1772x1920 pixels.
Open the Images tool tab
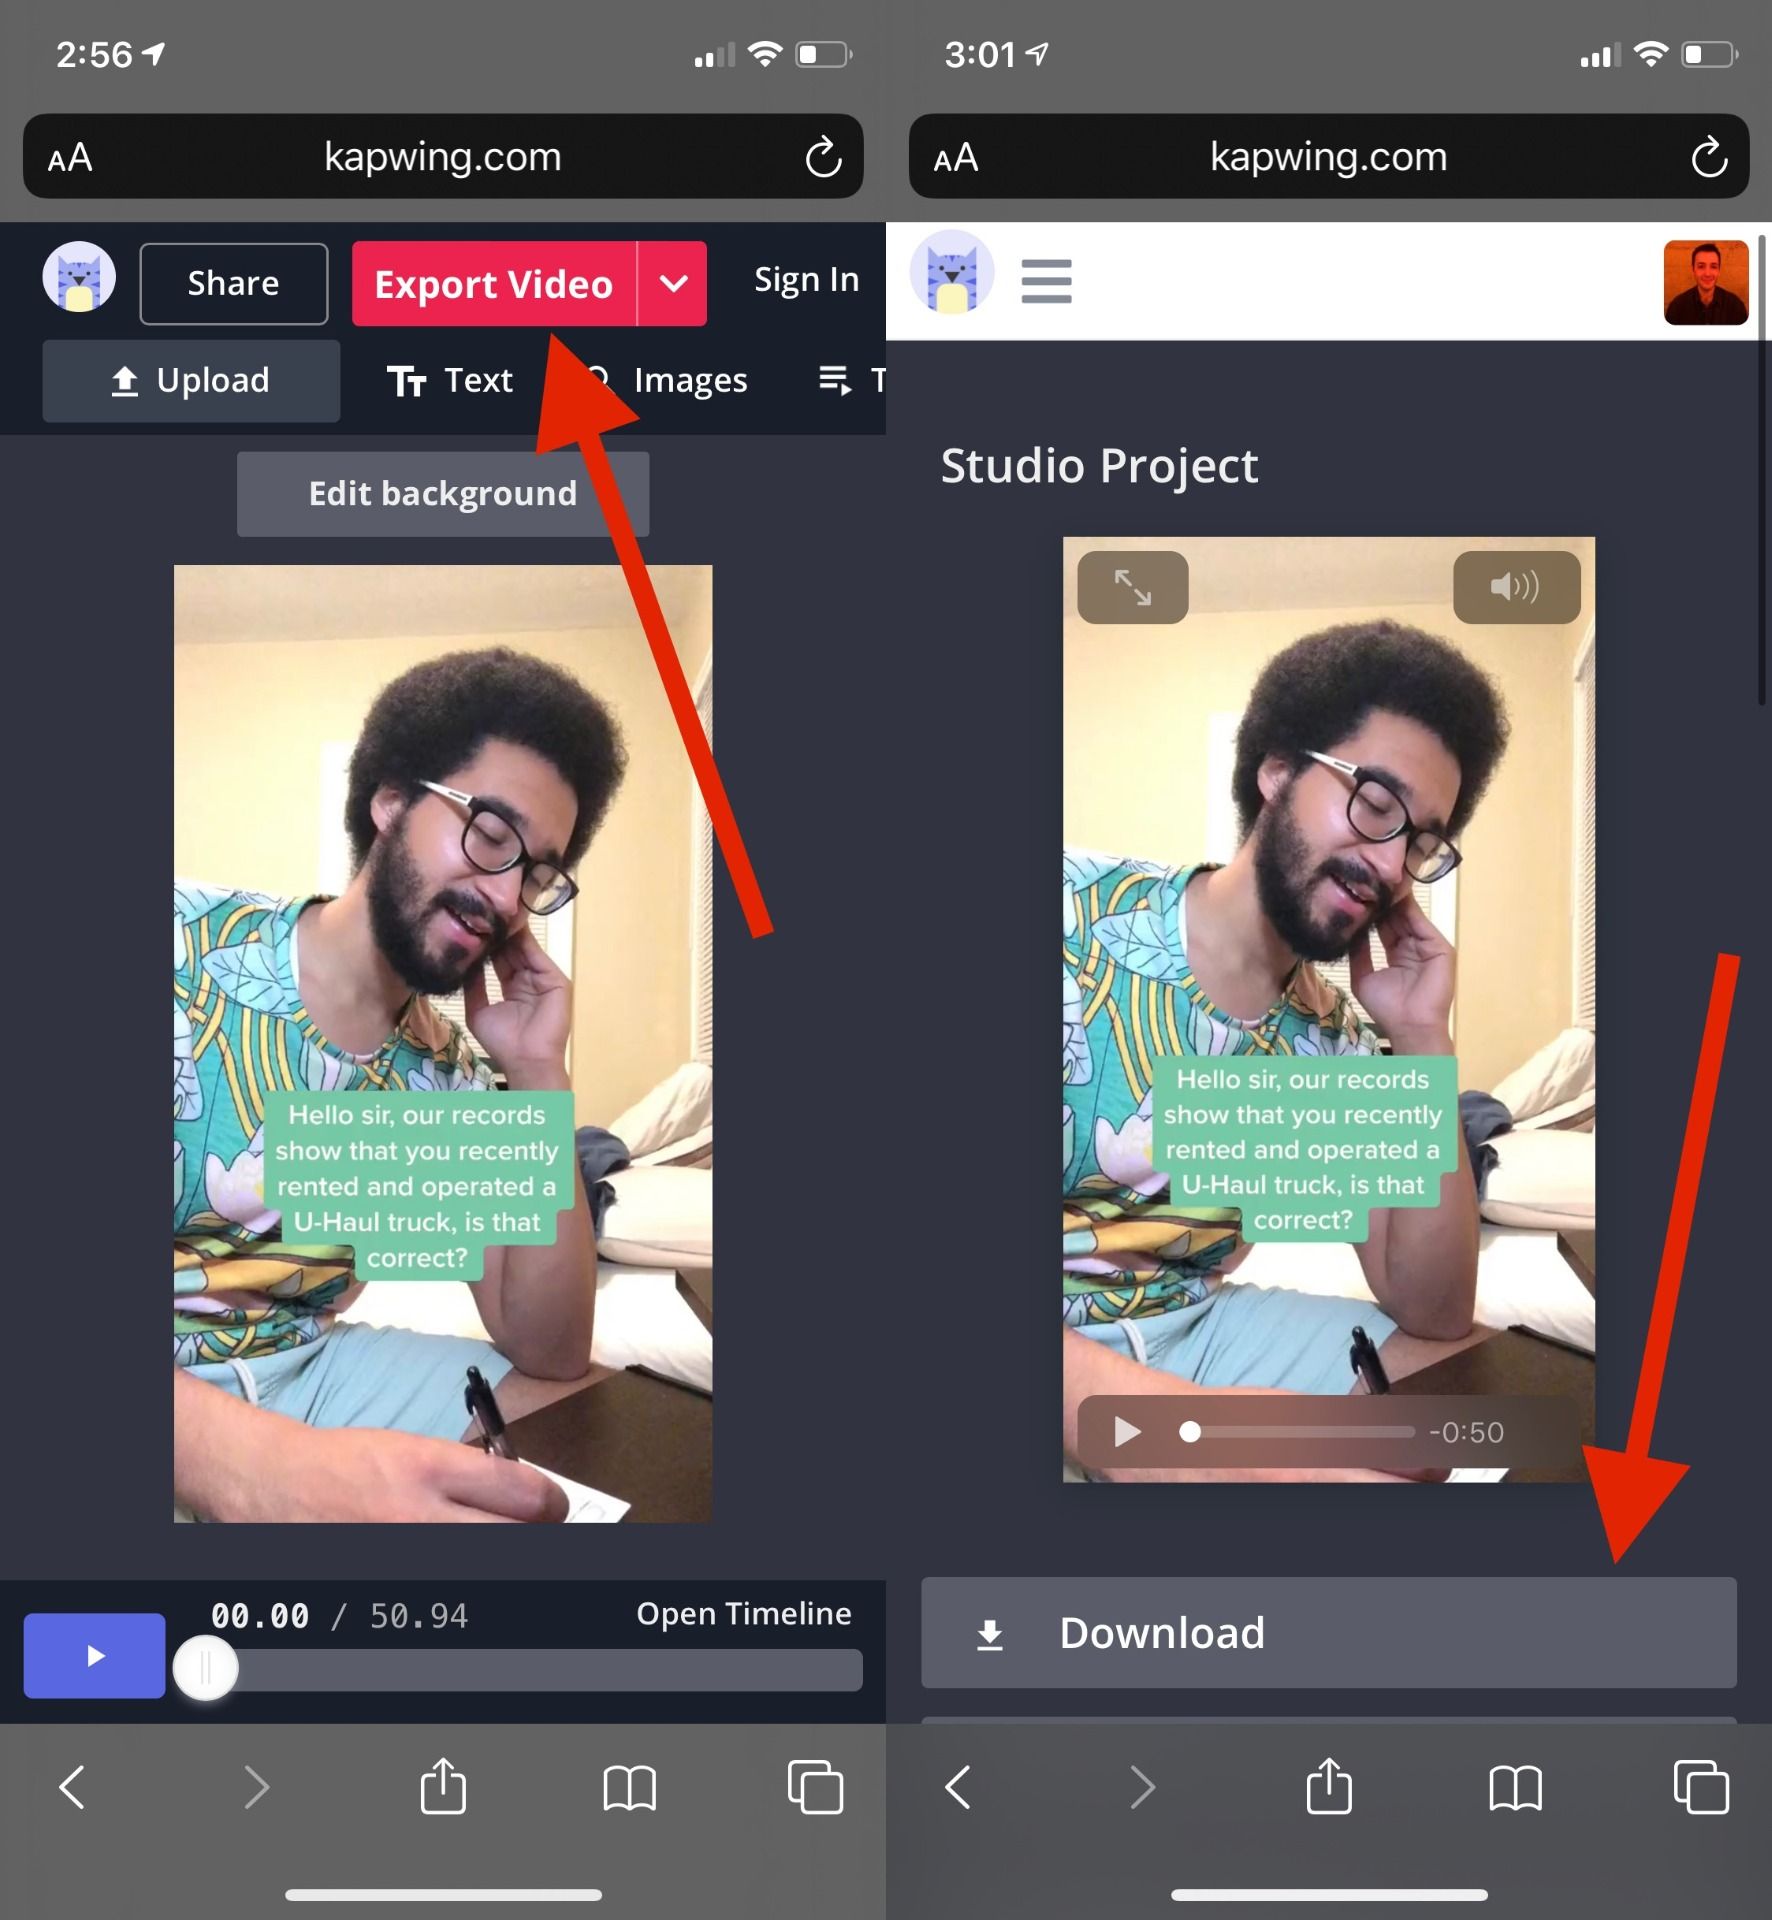688,381
